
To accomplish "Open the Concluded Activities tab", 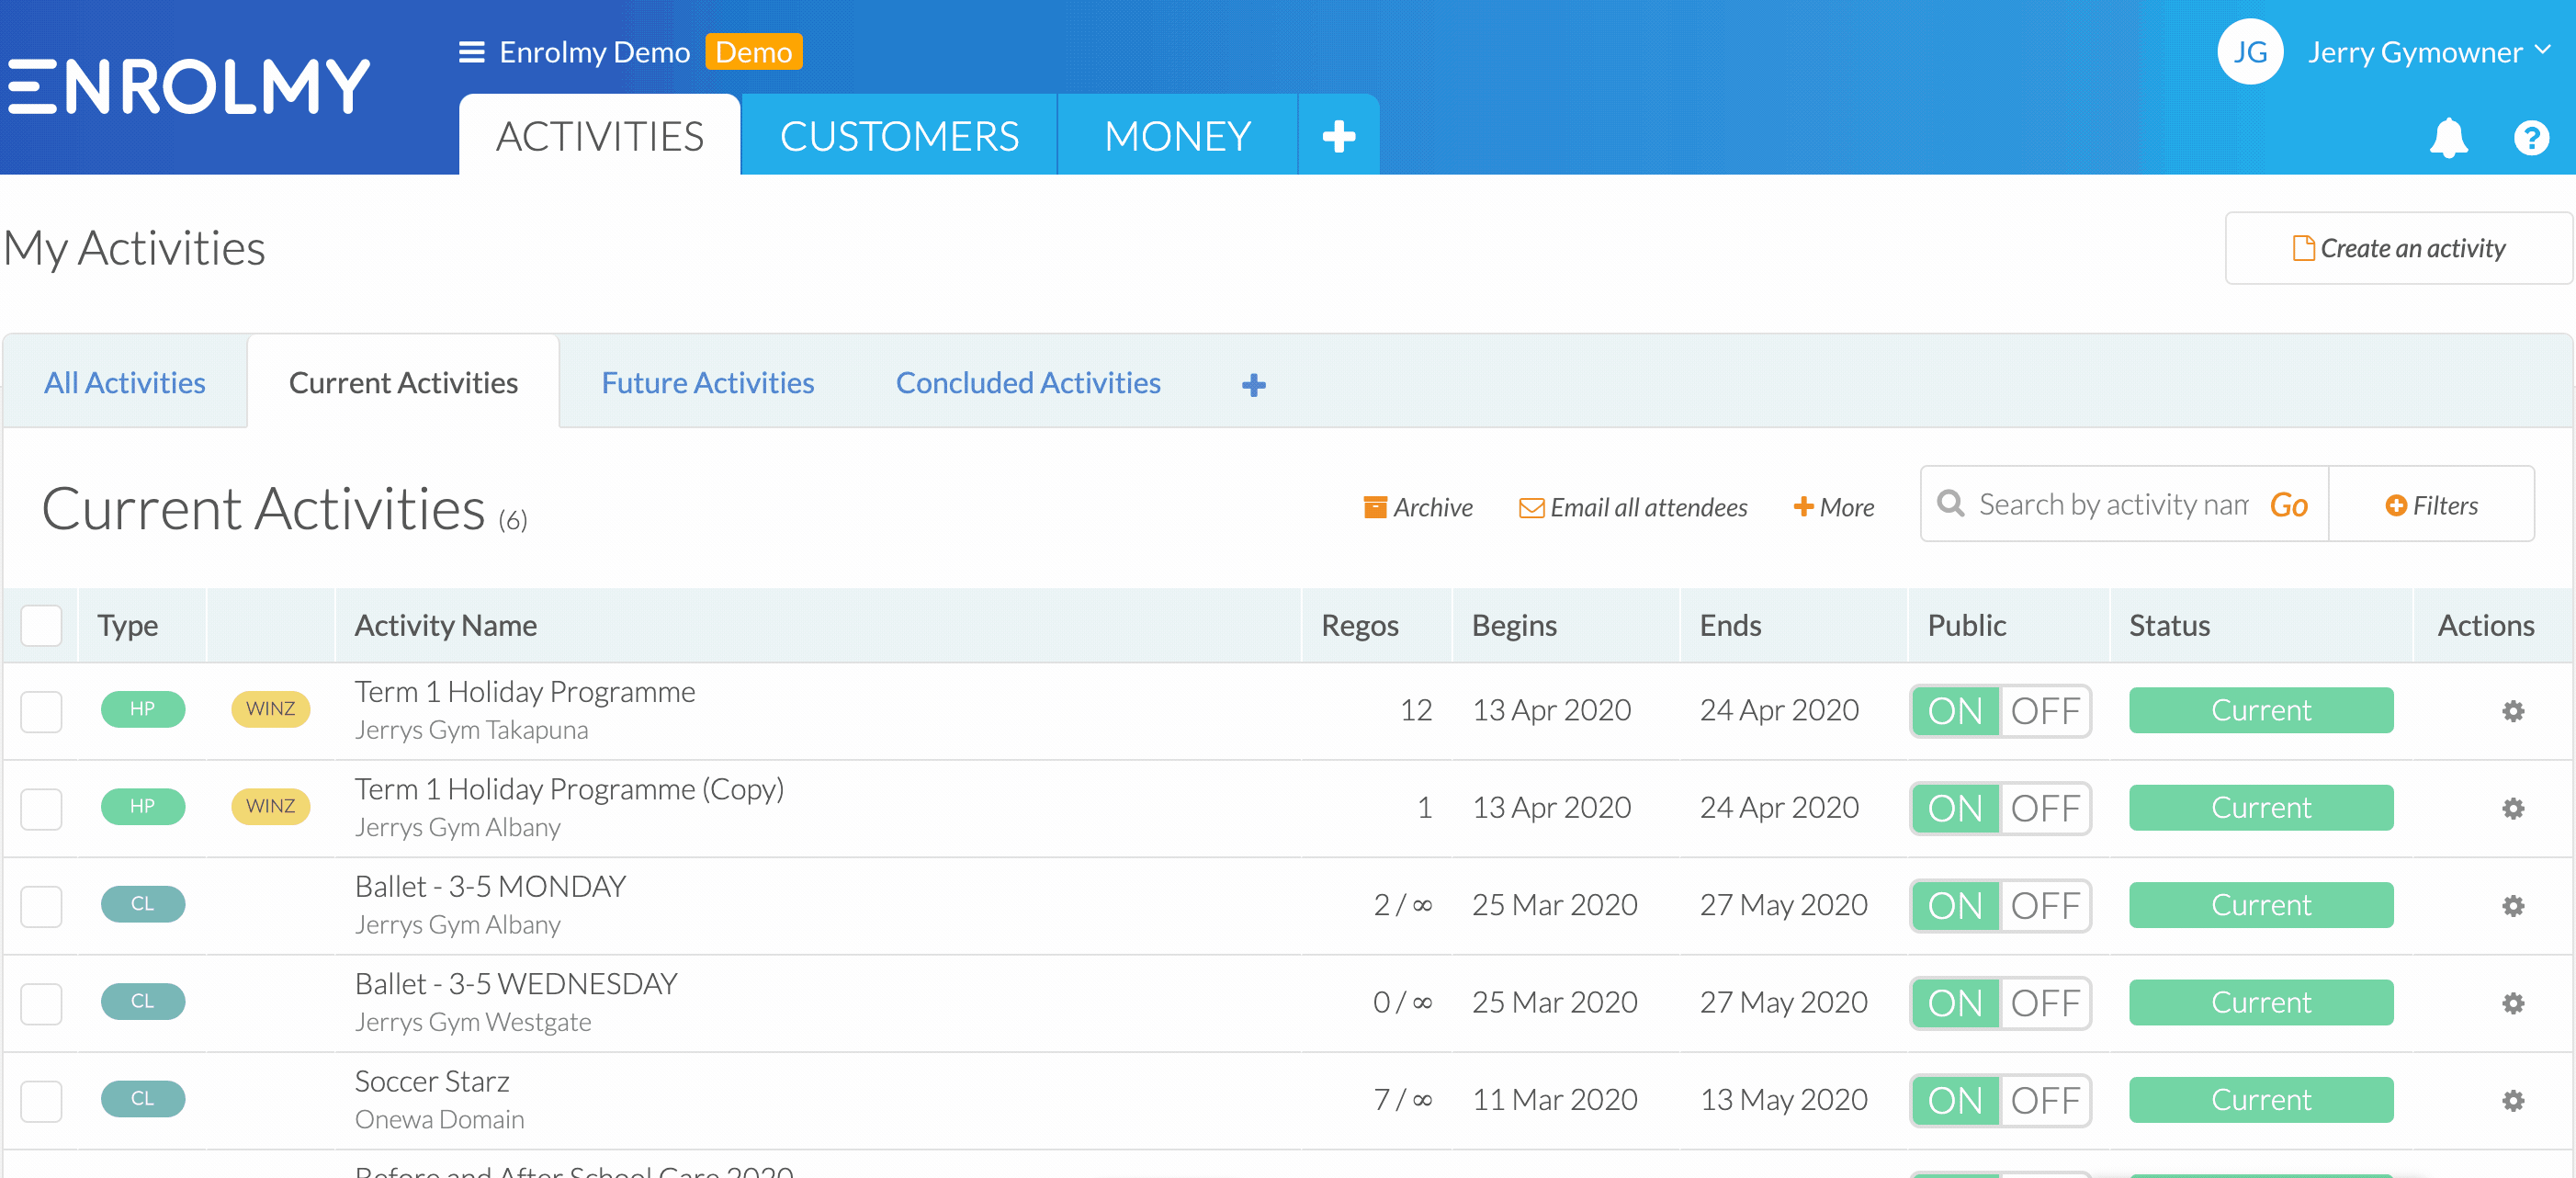I will coord(1028,383).
